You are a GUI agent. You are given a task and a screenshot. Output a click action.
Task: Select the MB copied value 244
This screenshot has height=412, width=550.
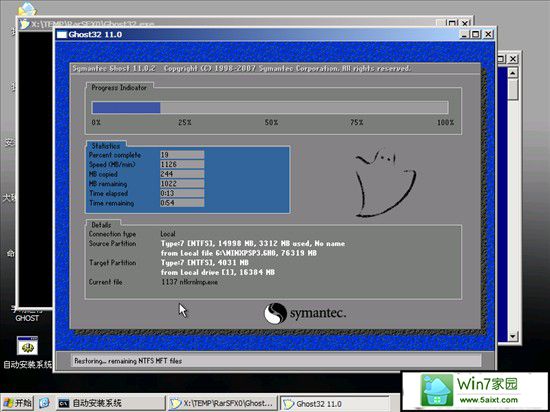pyautogui.click(x=182, y=174)
